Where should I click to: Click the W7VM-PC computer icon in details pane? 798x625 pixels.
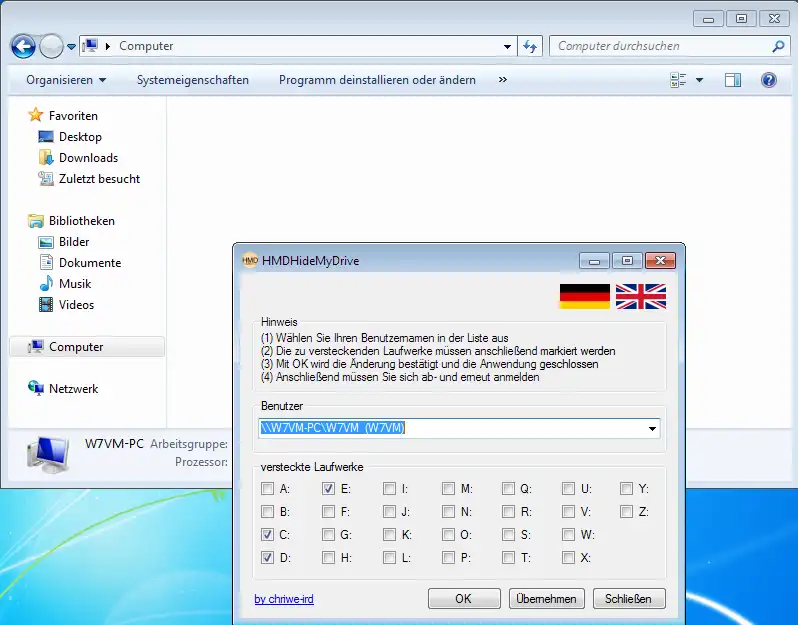click(x=48, y=454)
